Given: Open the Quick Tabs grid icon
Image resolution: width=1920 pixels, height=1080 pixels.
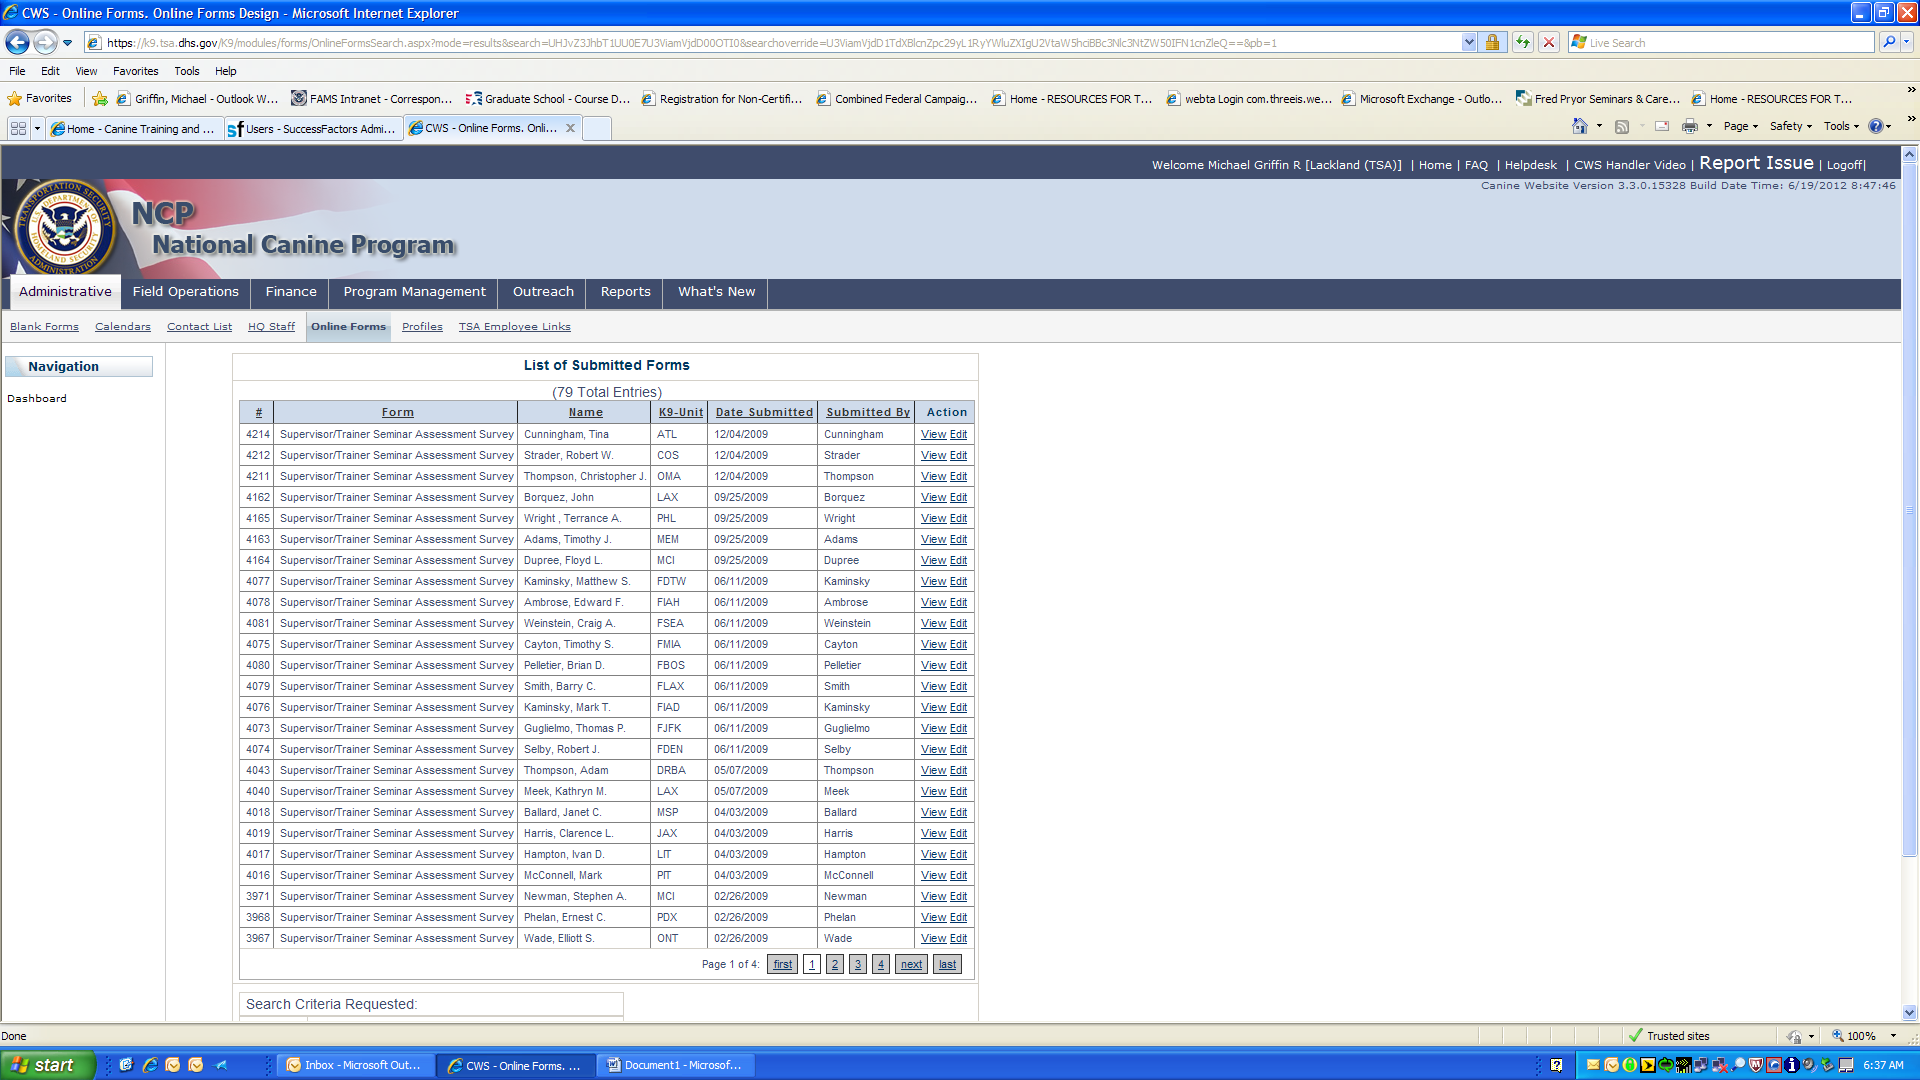Looking at the screenshot, I should [x=18, y=128].
